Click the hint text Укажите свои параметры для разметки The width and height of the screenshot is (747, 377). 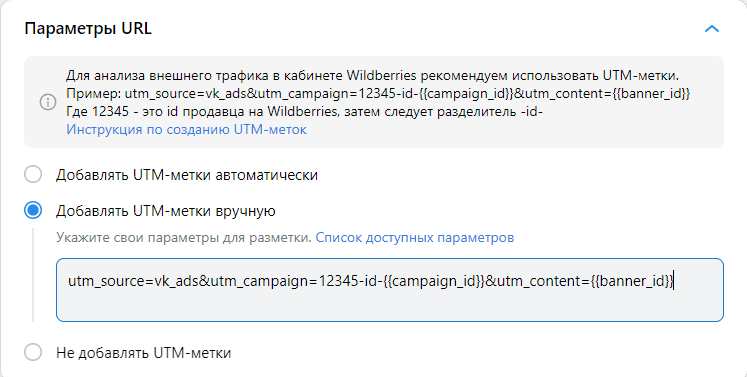coord(184,237)
